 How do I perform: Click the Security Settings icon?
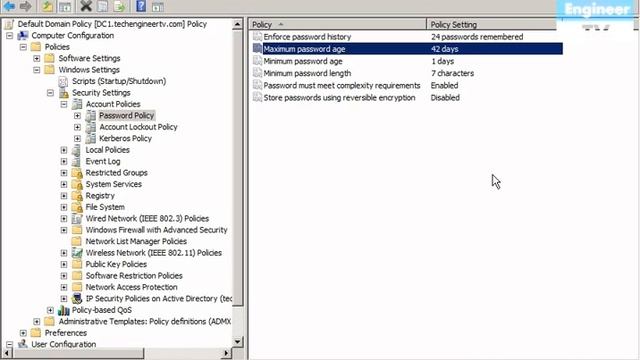pyautogui.click(x=64, y=93)
